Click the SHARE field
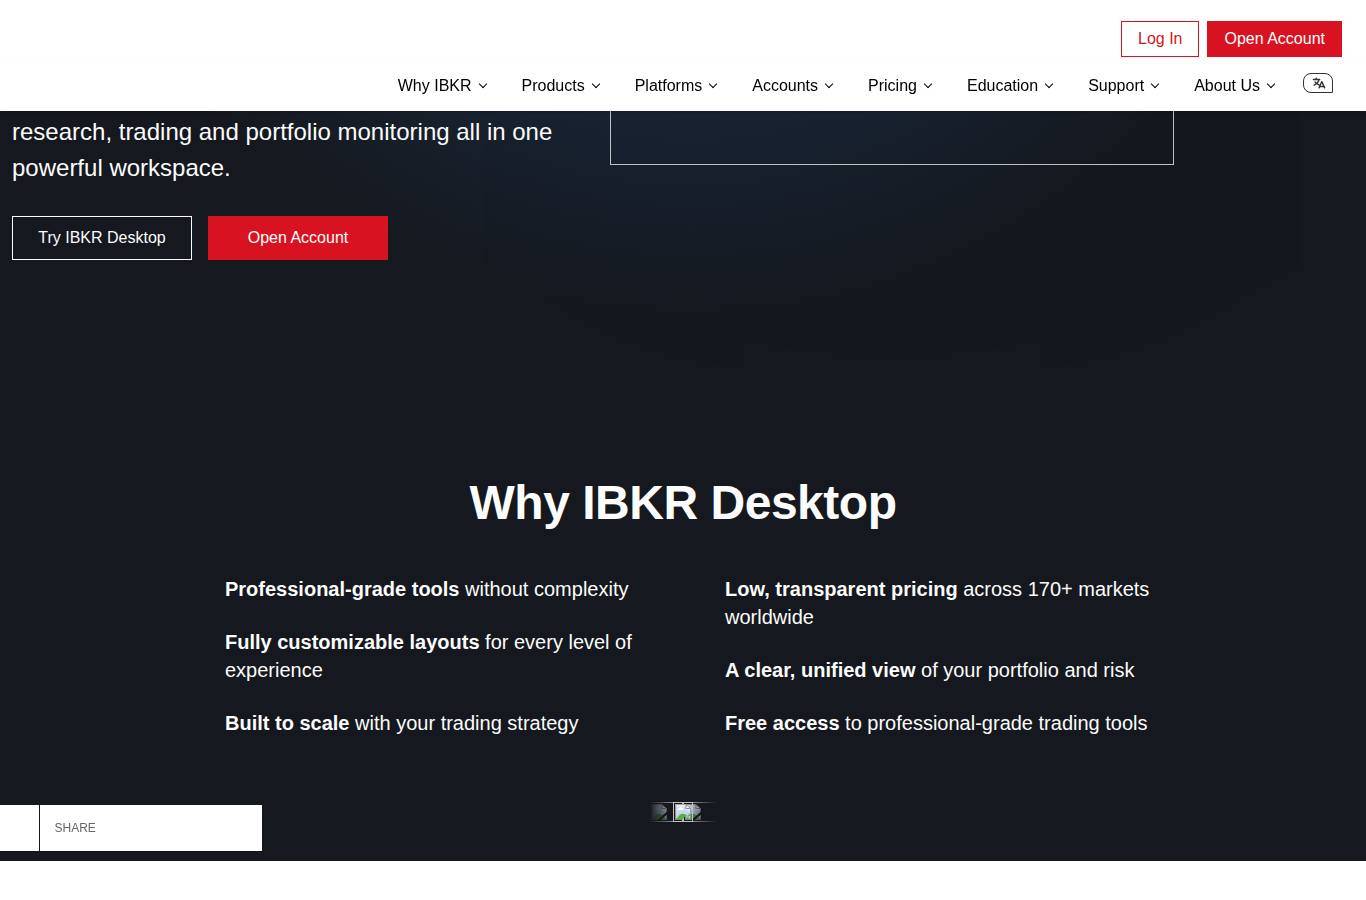This screenshot has height=900, width=1366. click(x=151, y=828)
